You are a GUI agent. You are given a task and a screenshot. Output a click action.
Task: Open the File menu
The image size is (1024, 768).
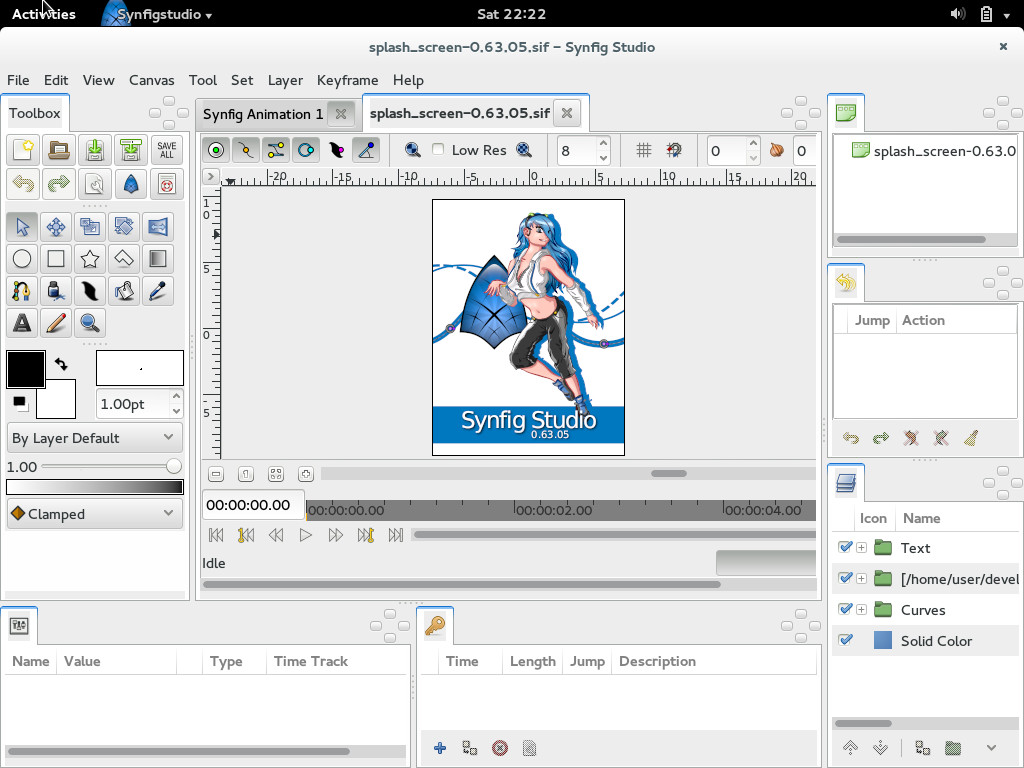coord(18,80)
